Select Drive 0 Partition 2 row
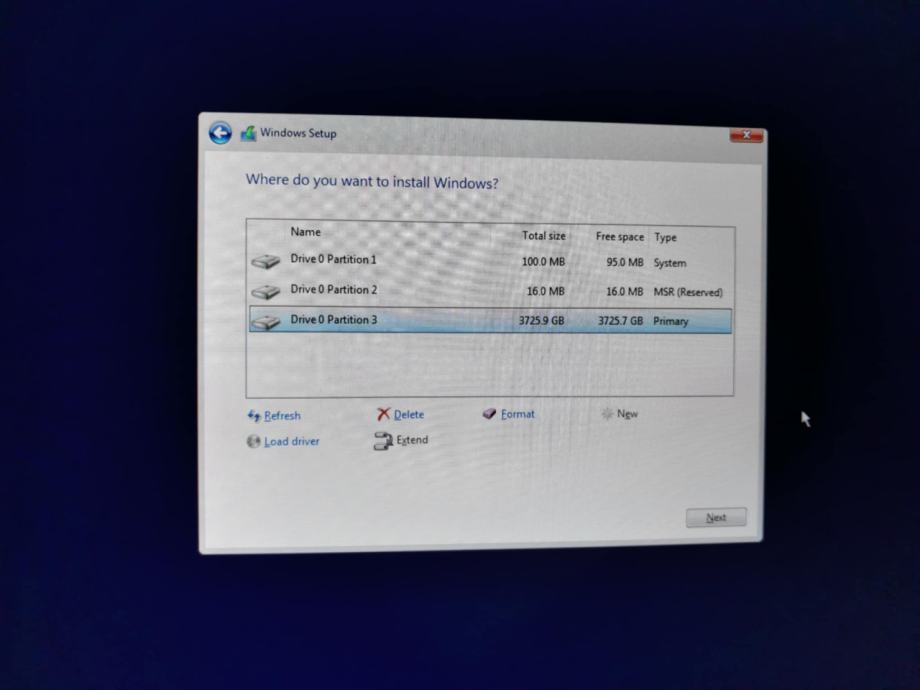 pyautogui.click(x=491, y=291)
